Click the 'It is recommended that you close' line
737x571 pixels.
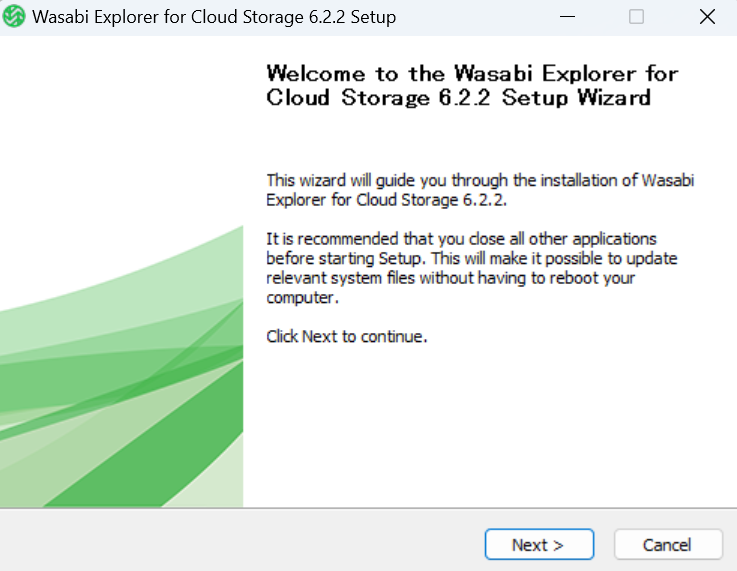[x=462, y=239]
